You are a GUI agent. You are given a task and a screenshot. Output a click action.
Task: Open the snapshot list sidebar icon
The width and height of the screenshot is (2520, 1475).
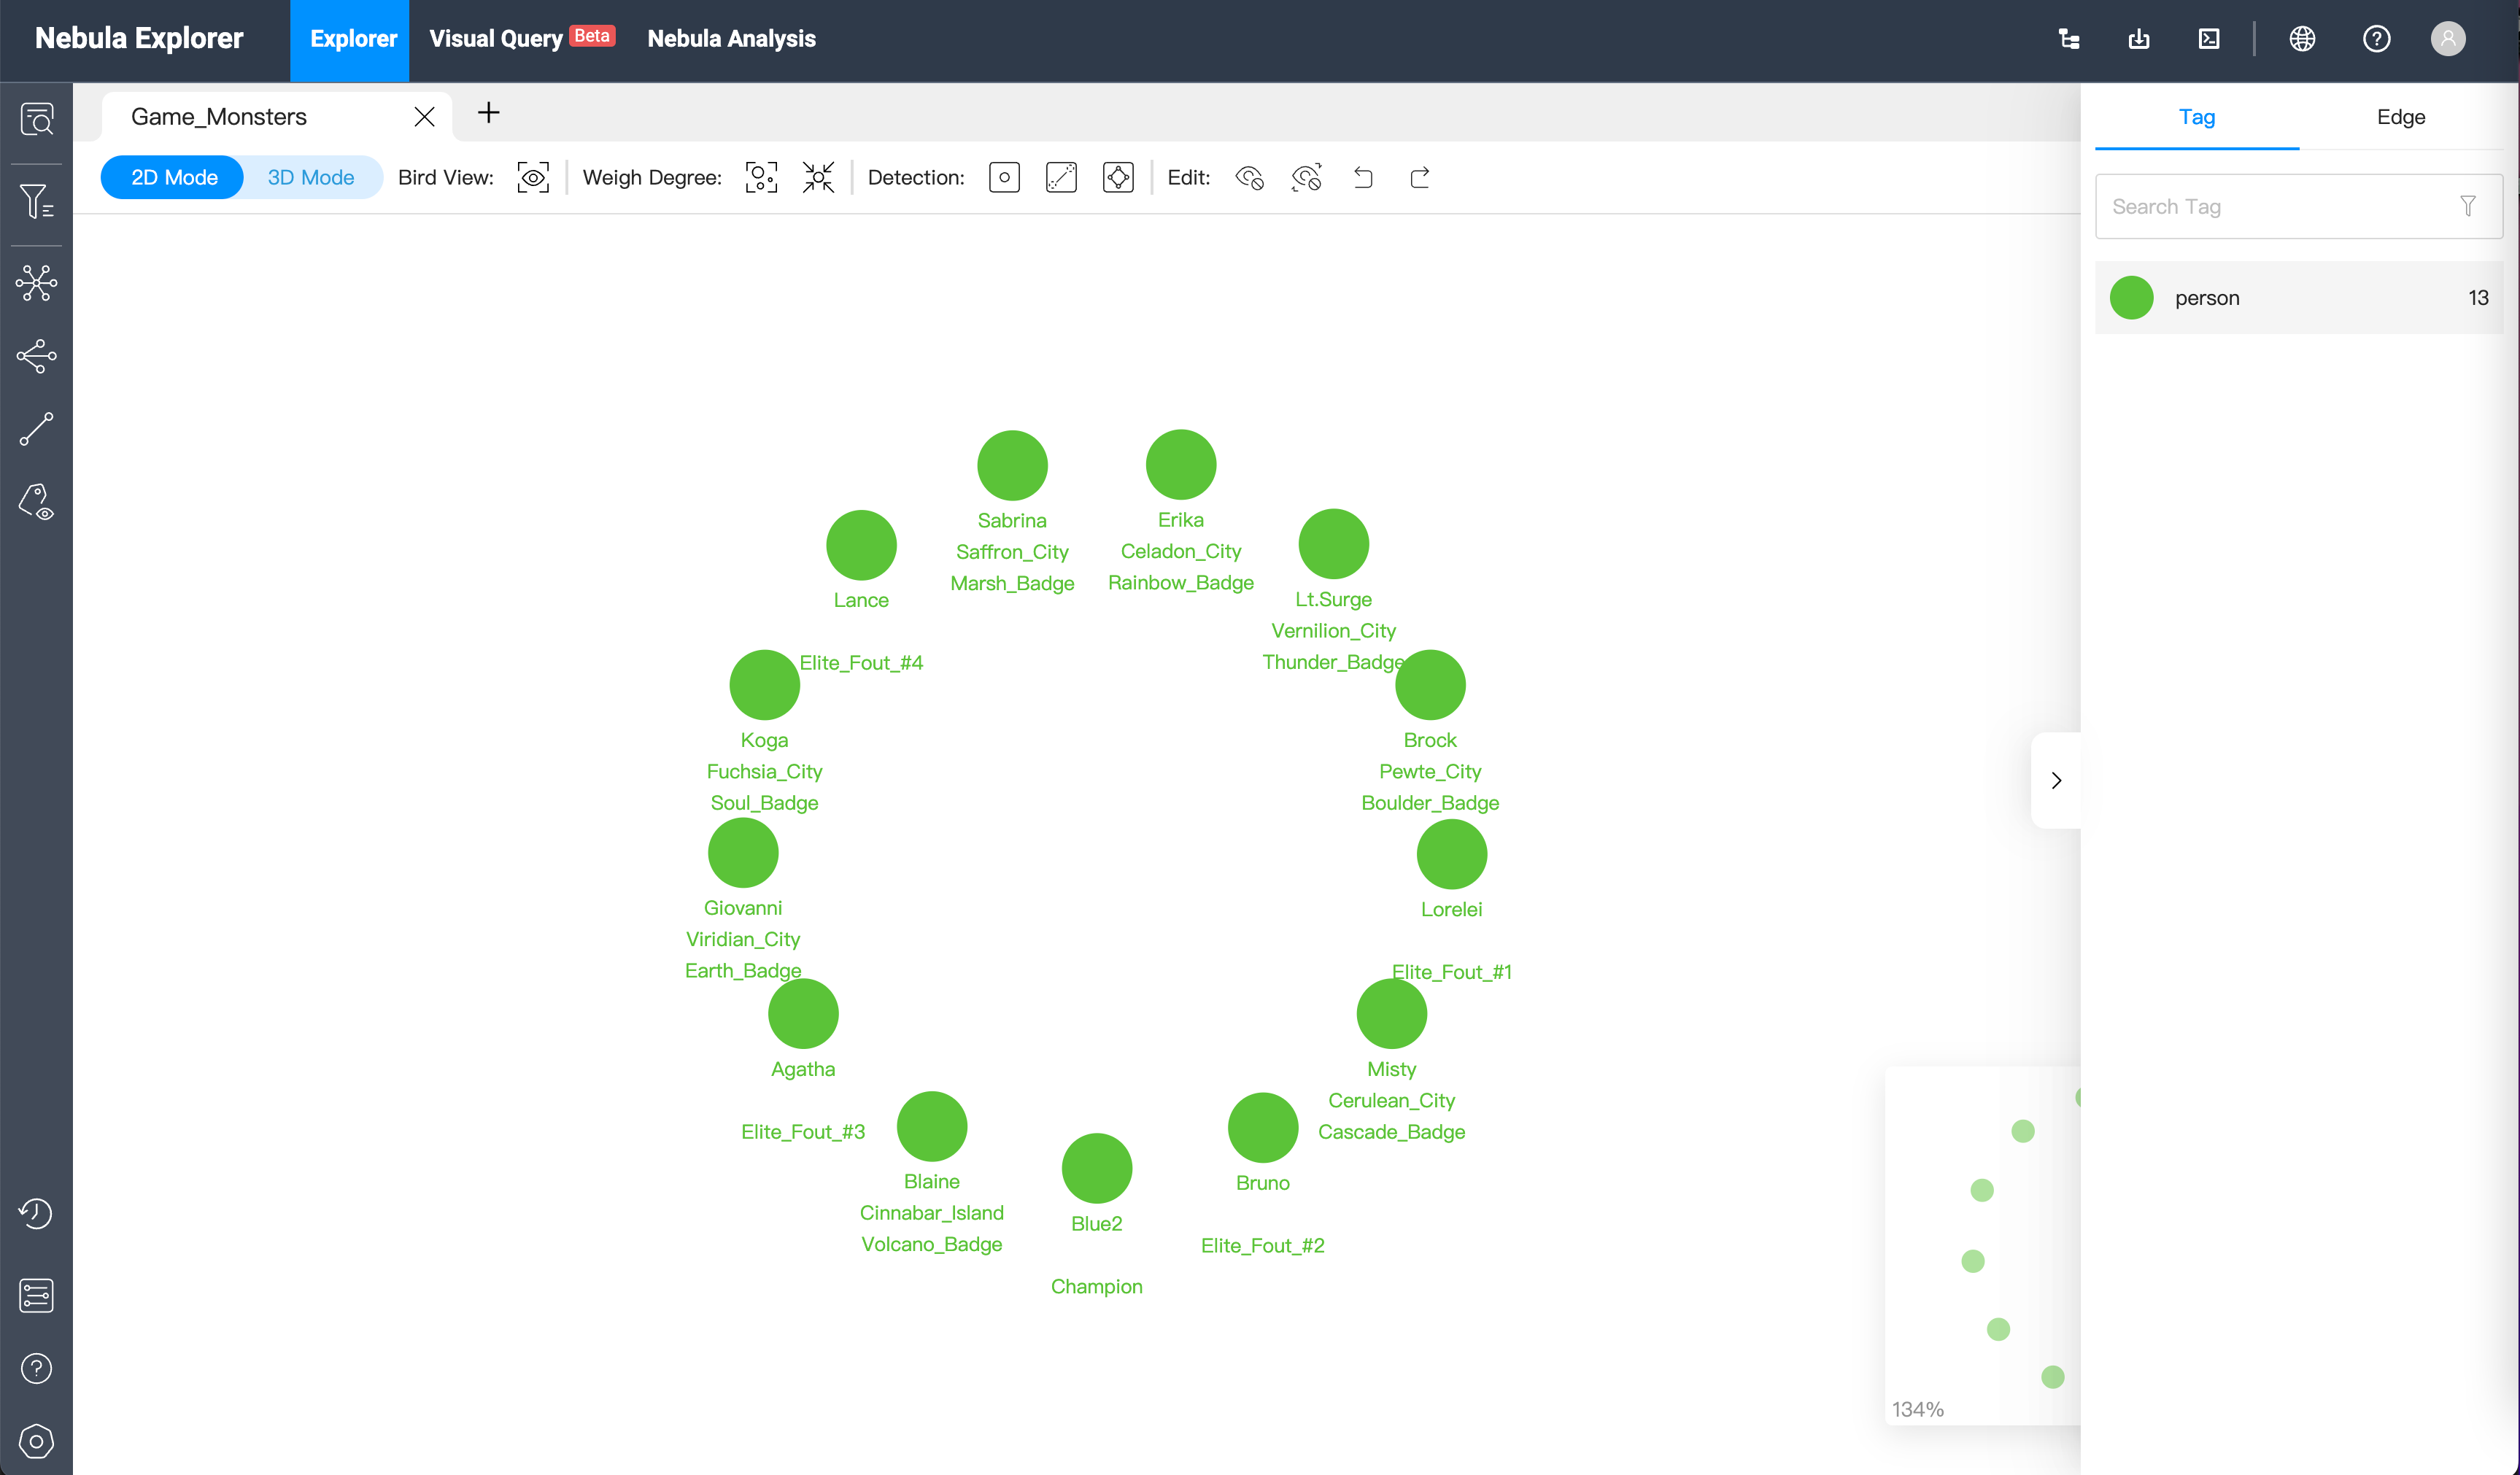[36, 1295]
